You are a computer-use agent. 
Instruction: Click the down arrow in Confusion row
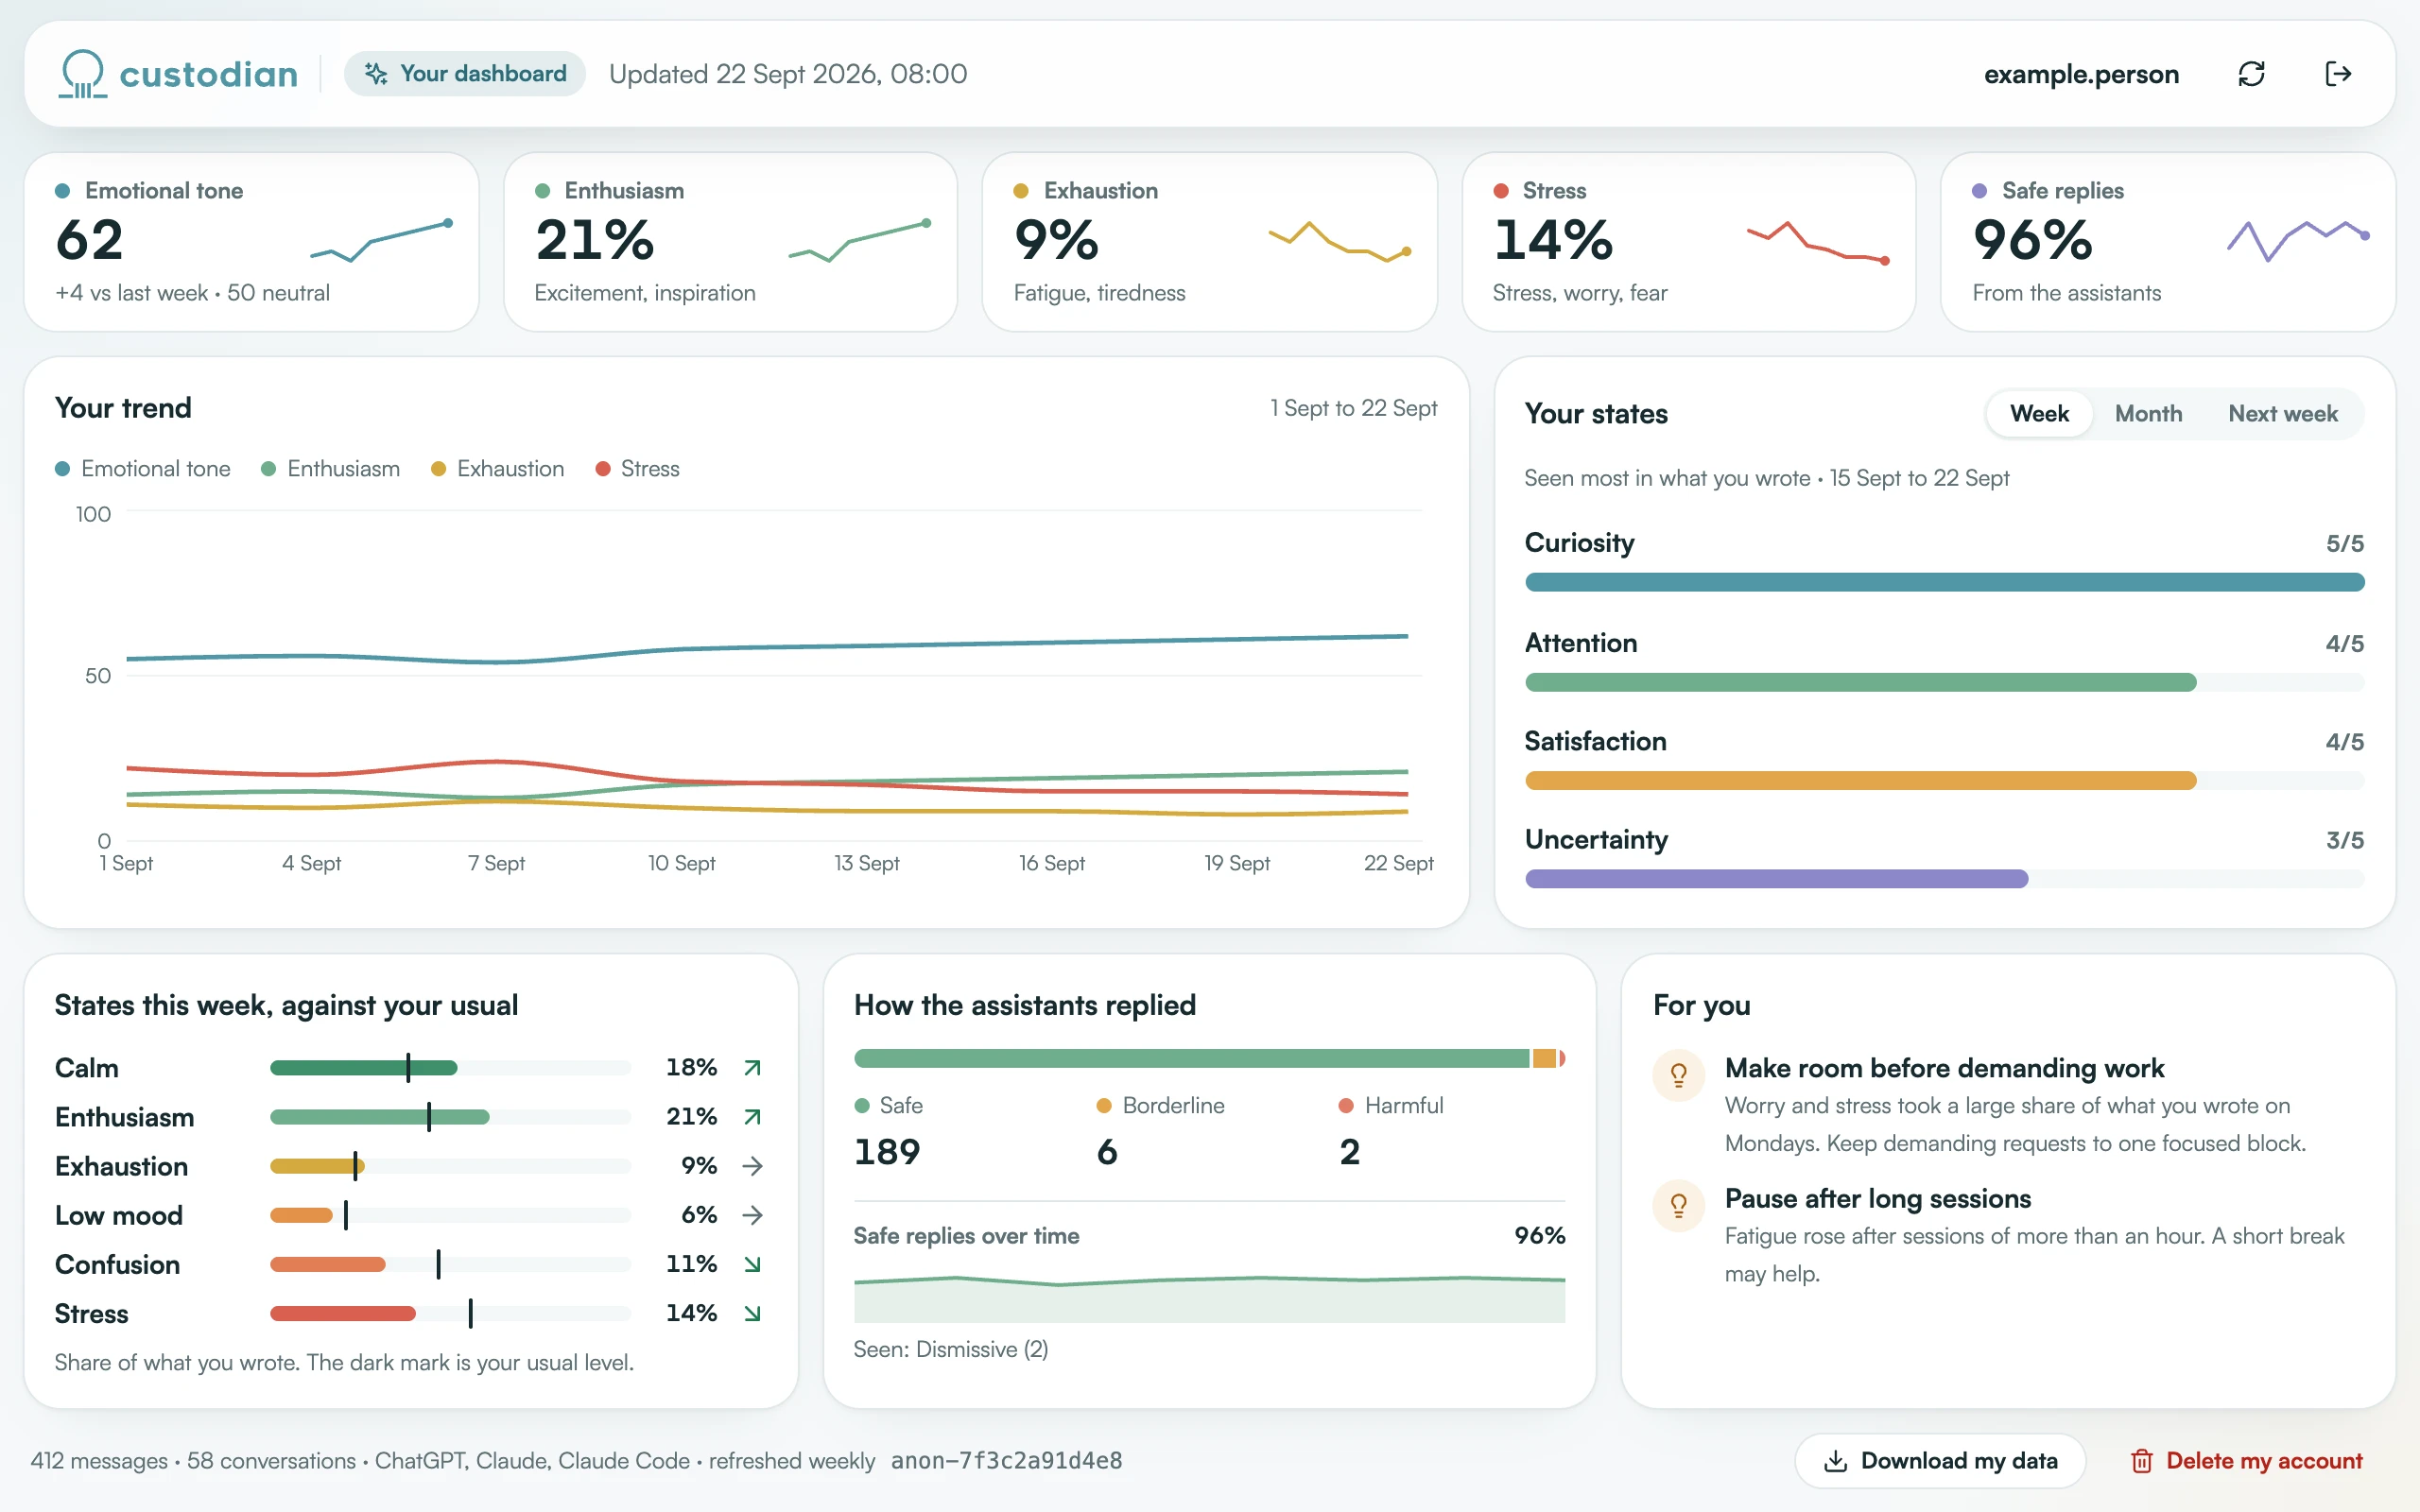[x=753, y=1264]
